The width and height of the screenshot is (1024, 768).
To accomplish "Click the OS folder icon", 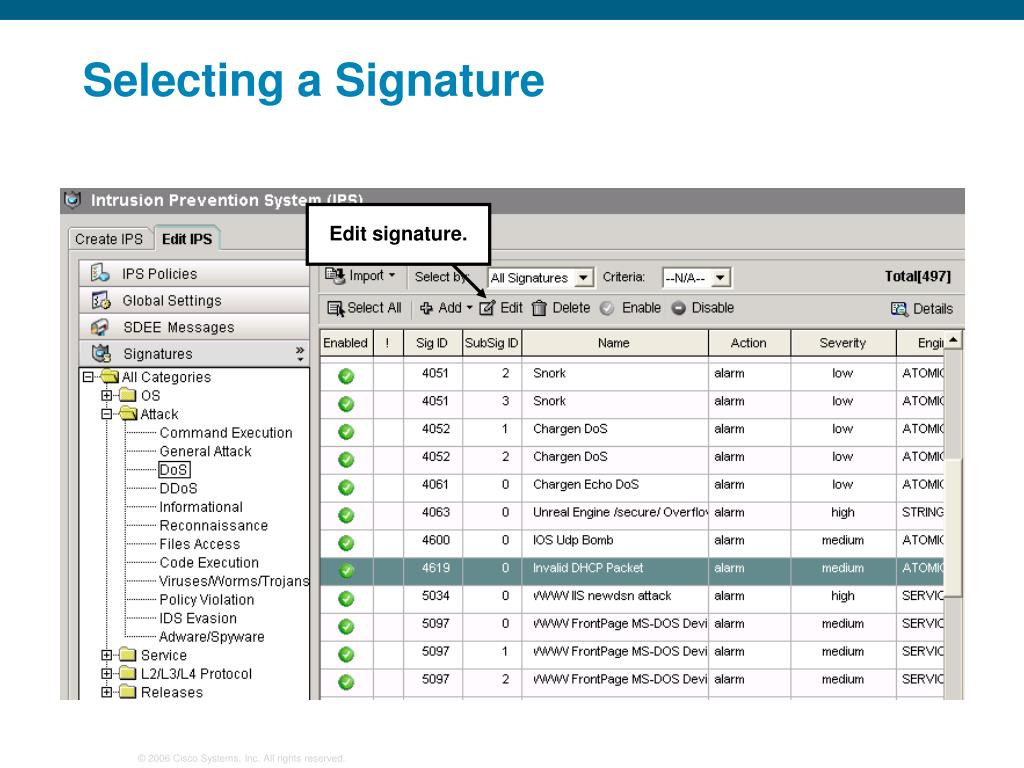I will tap(128, 395).
